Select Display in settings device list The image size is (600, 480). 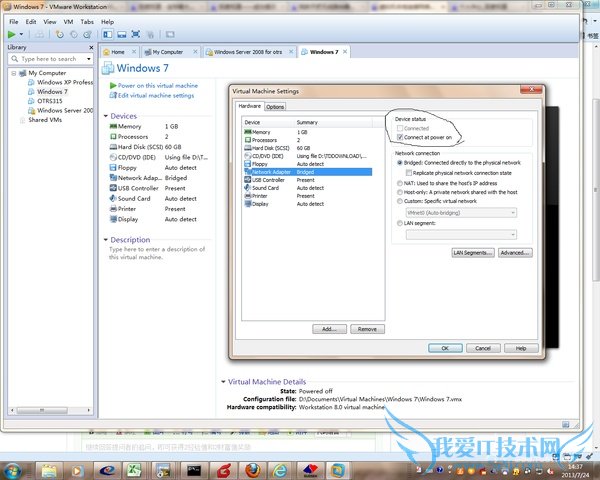(x=308, y=204)
